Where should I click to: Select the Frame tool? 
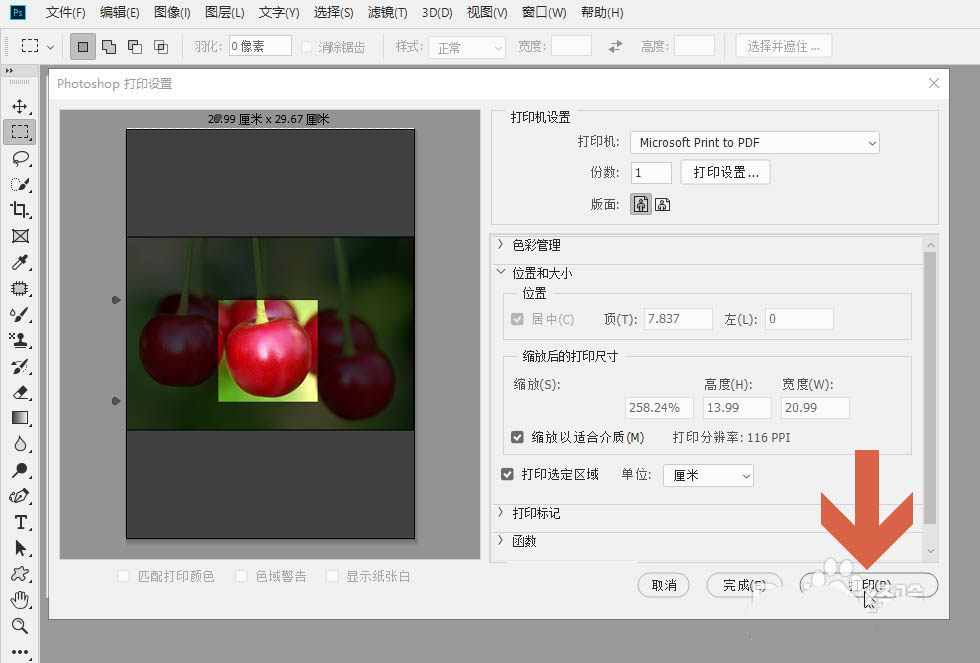coord(20,236)
